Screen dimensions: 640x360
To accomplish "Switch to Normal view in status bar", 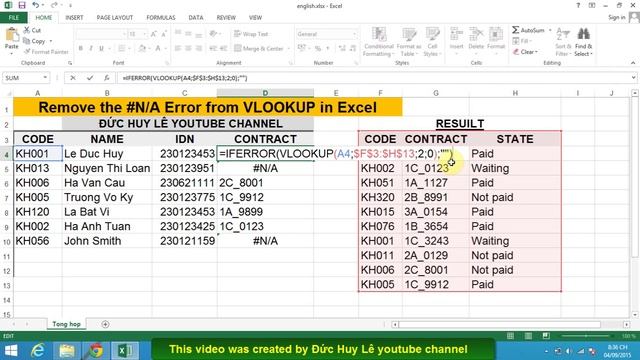I will (510, 336).
